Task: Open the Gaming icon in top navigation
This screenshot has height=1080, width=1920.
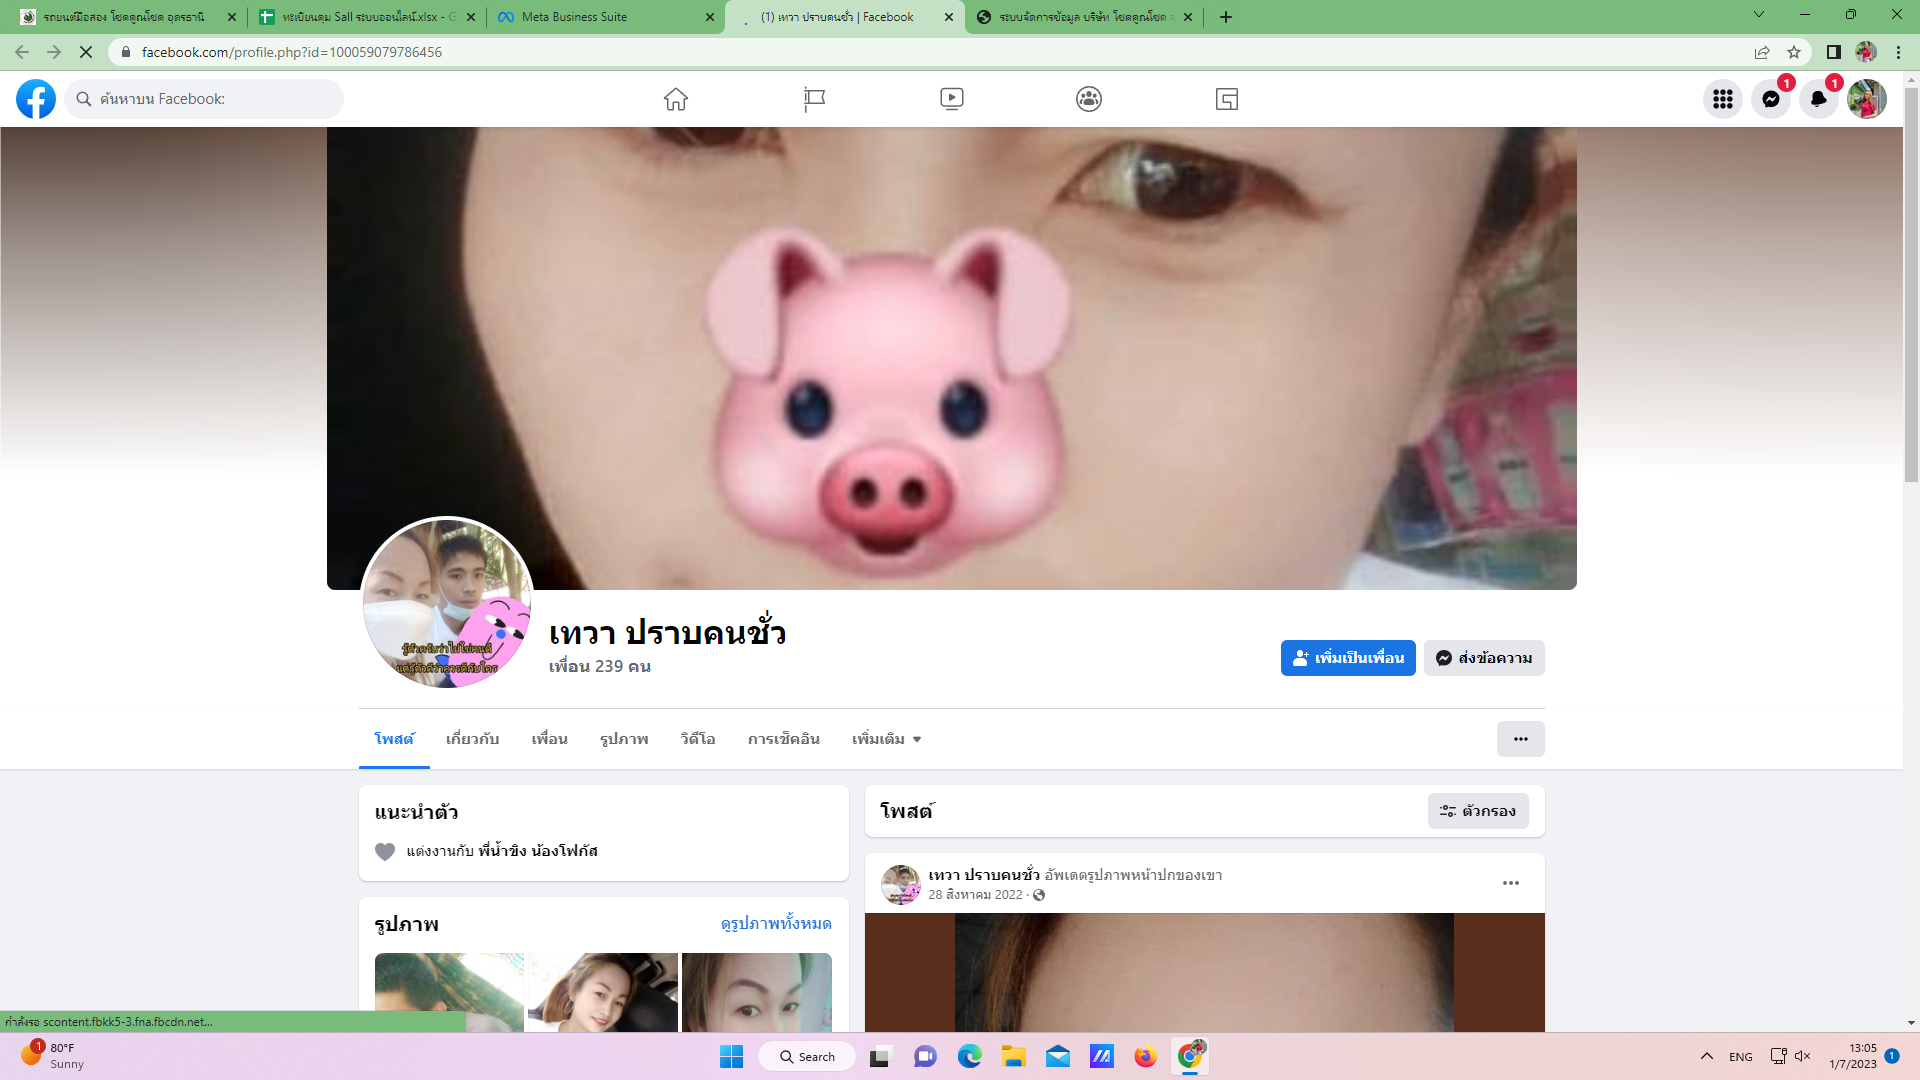Action: [x=1227, y=99]
